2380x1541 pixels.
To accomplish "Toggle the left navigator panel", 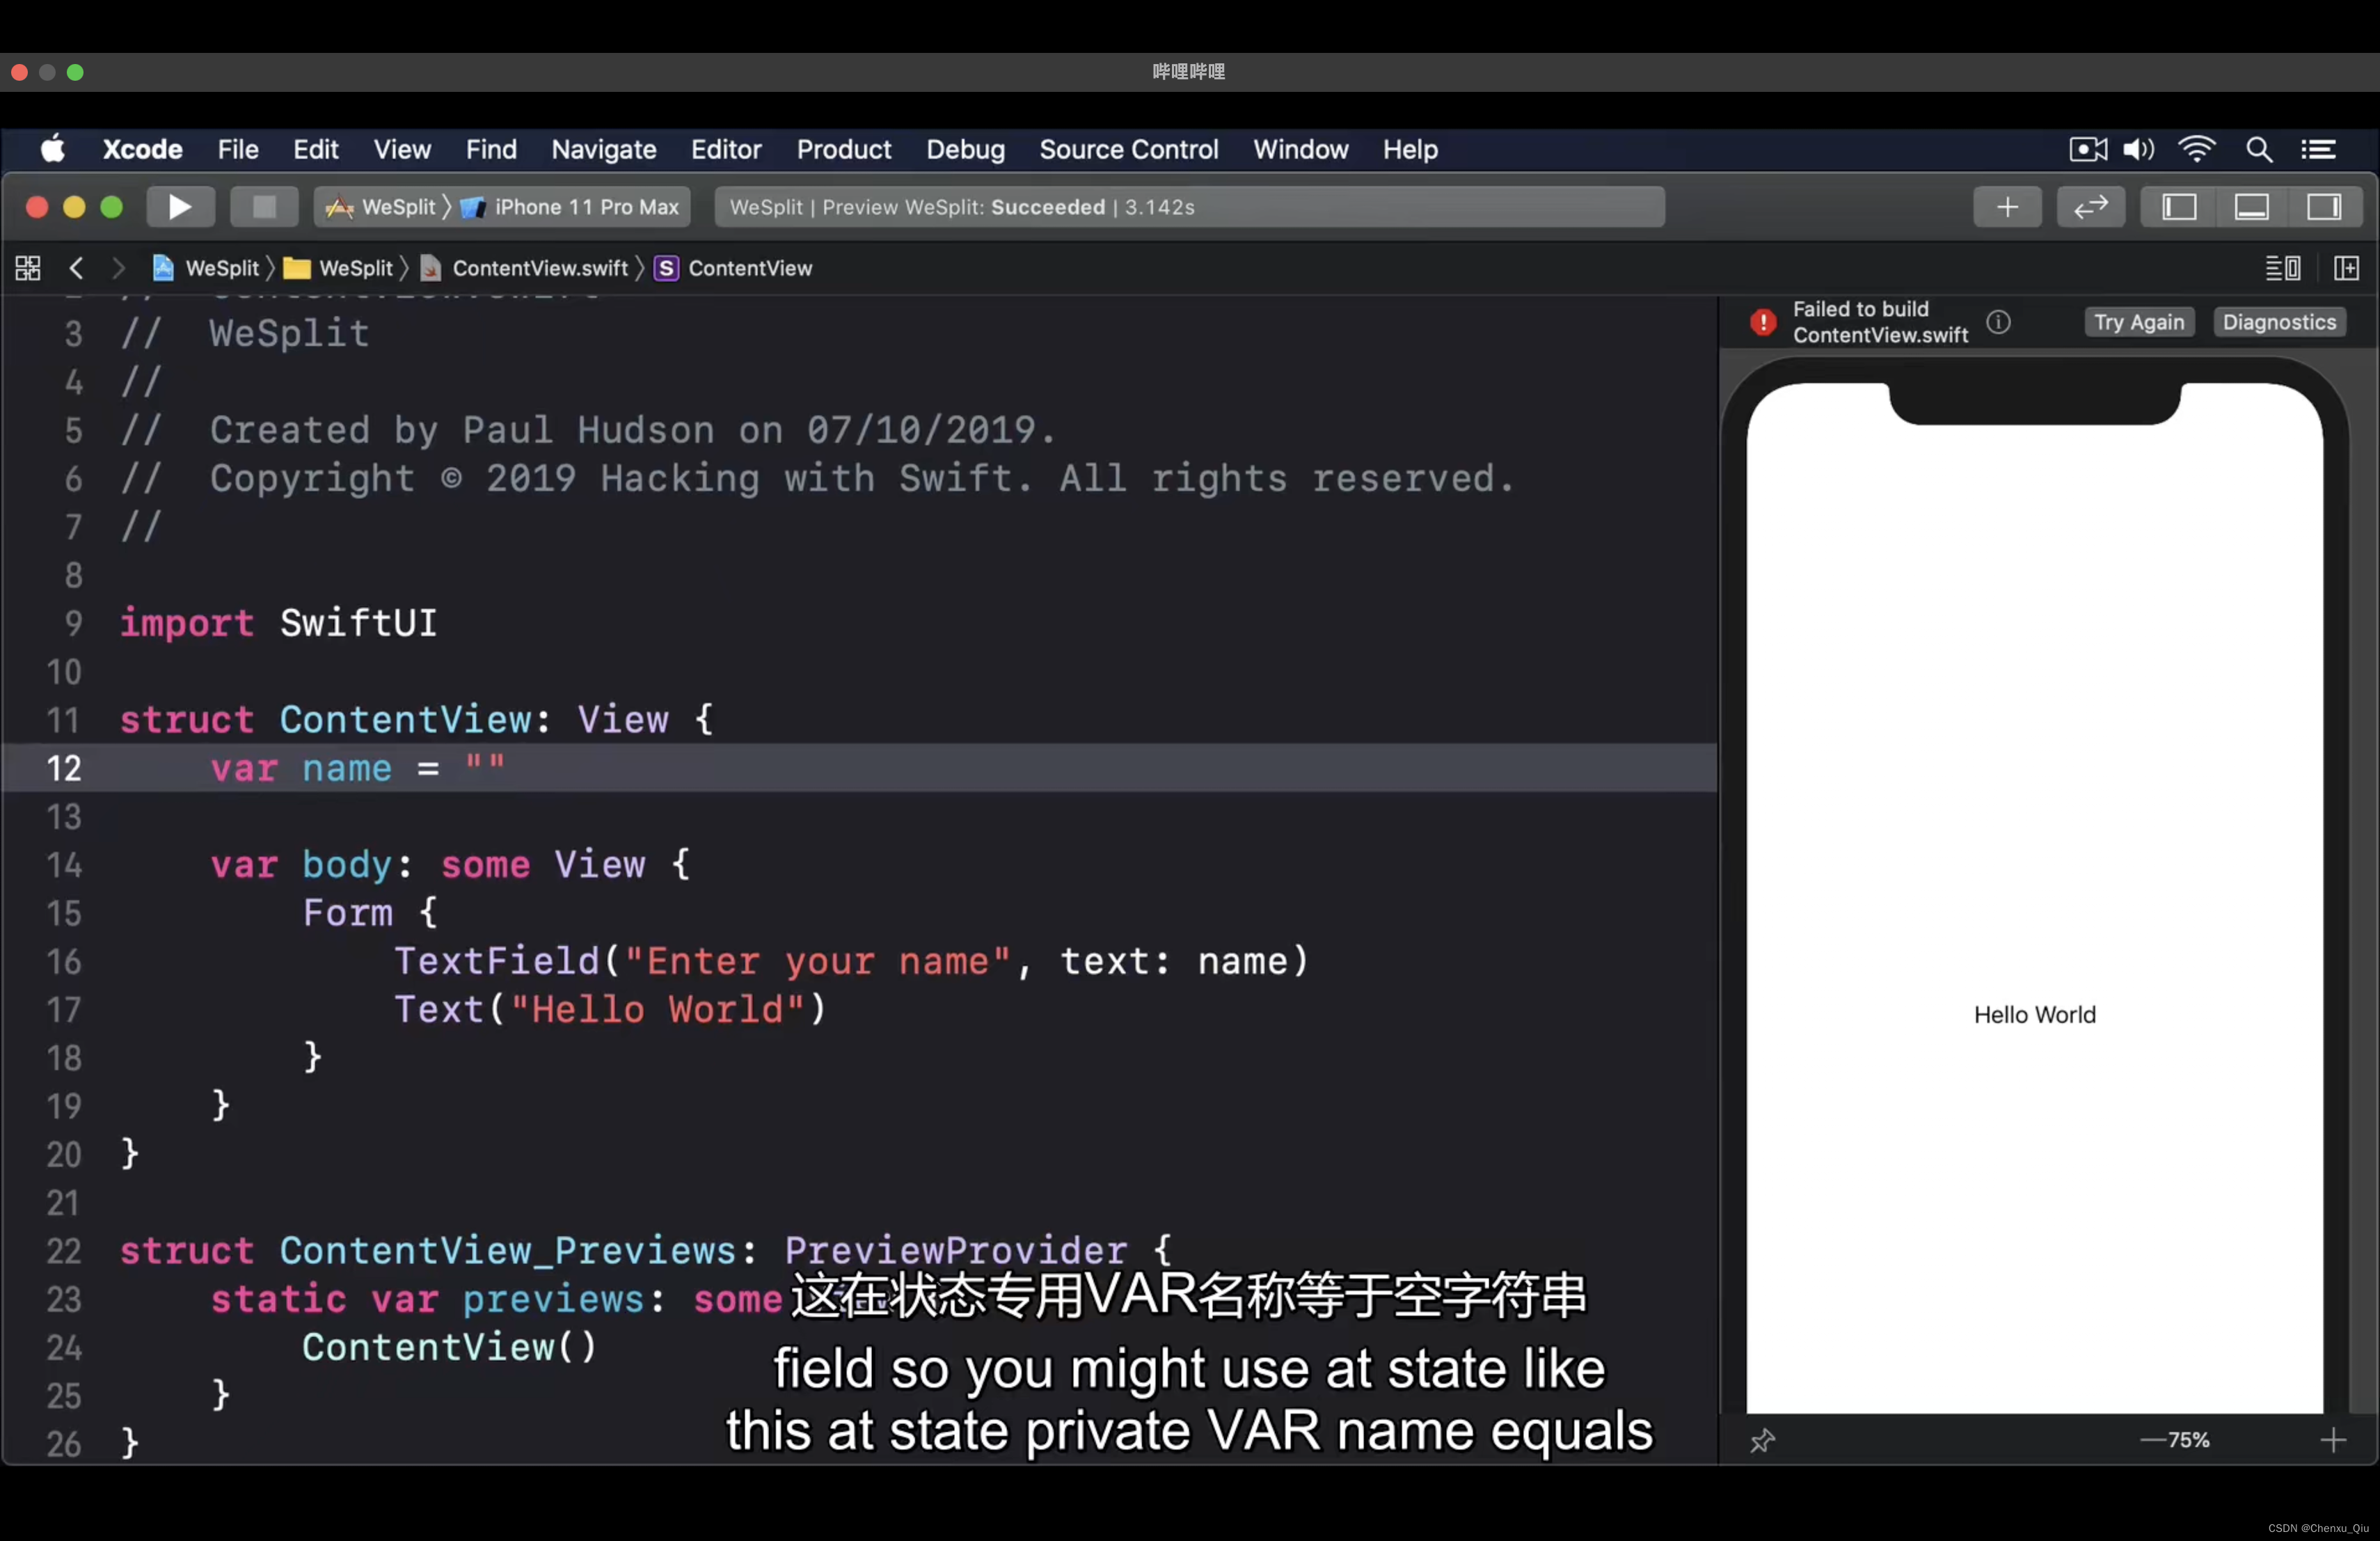I will (2179, 207).
